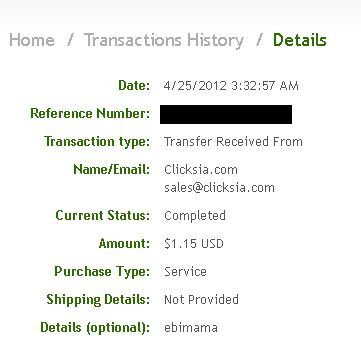Go to Transactions History breadcrumb
The width and height of the screenshot is (361, 360).
(164, 41)
